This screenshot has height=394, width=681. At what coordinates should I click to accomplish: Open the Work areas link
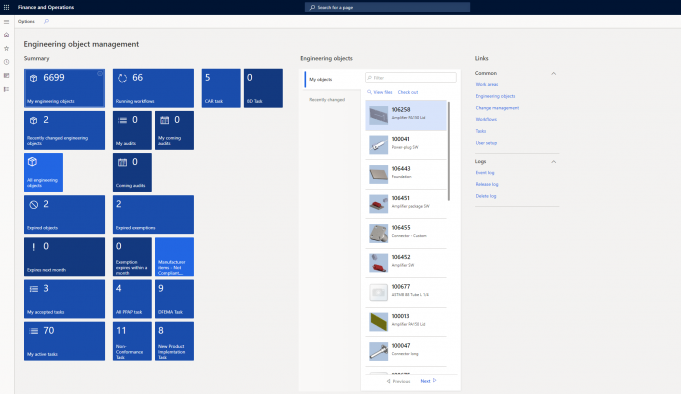point(486,84)
